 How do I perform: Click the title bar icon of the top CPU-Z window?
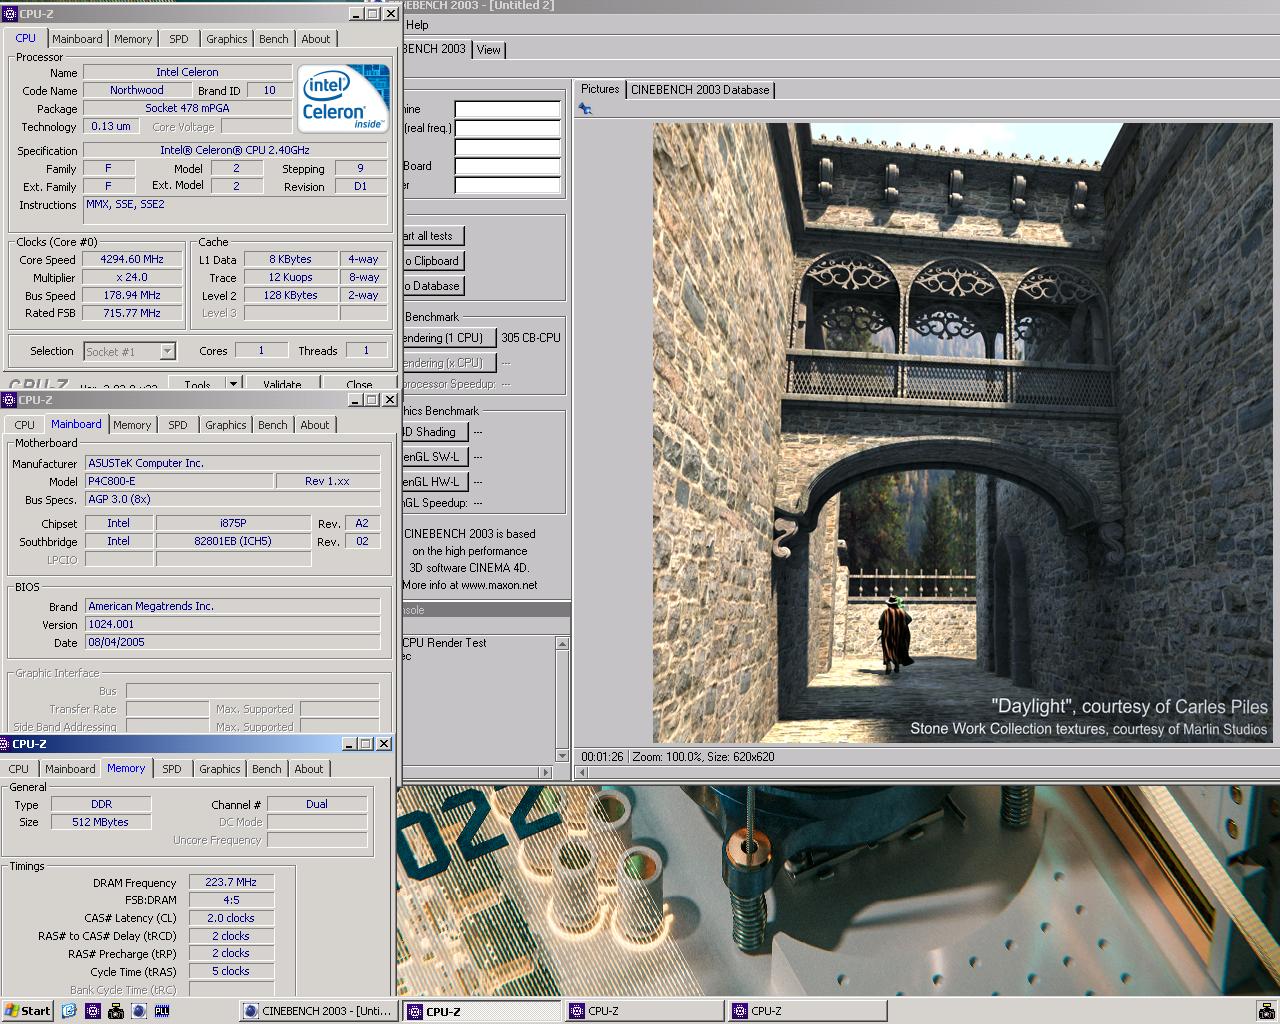(x=10, y=14)
